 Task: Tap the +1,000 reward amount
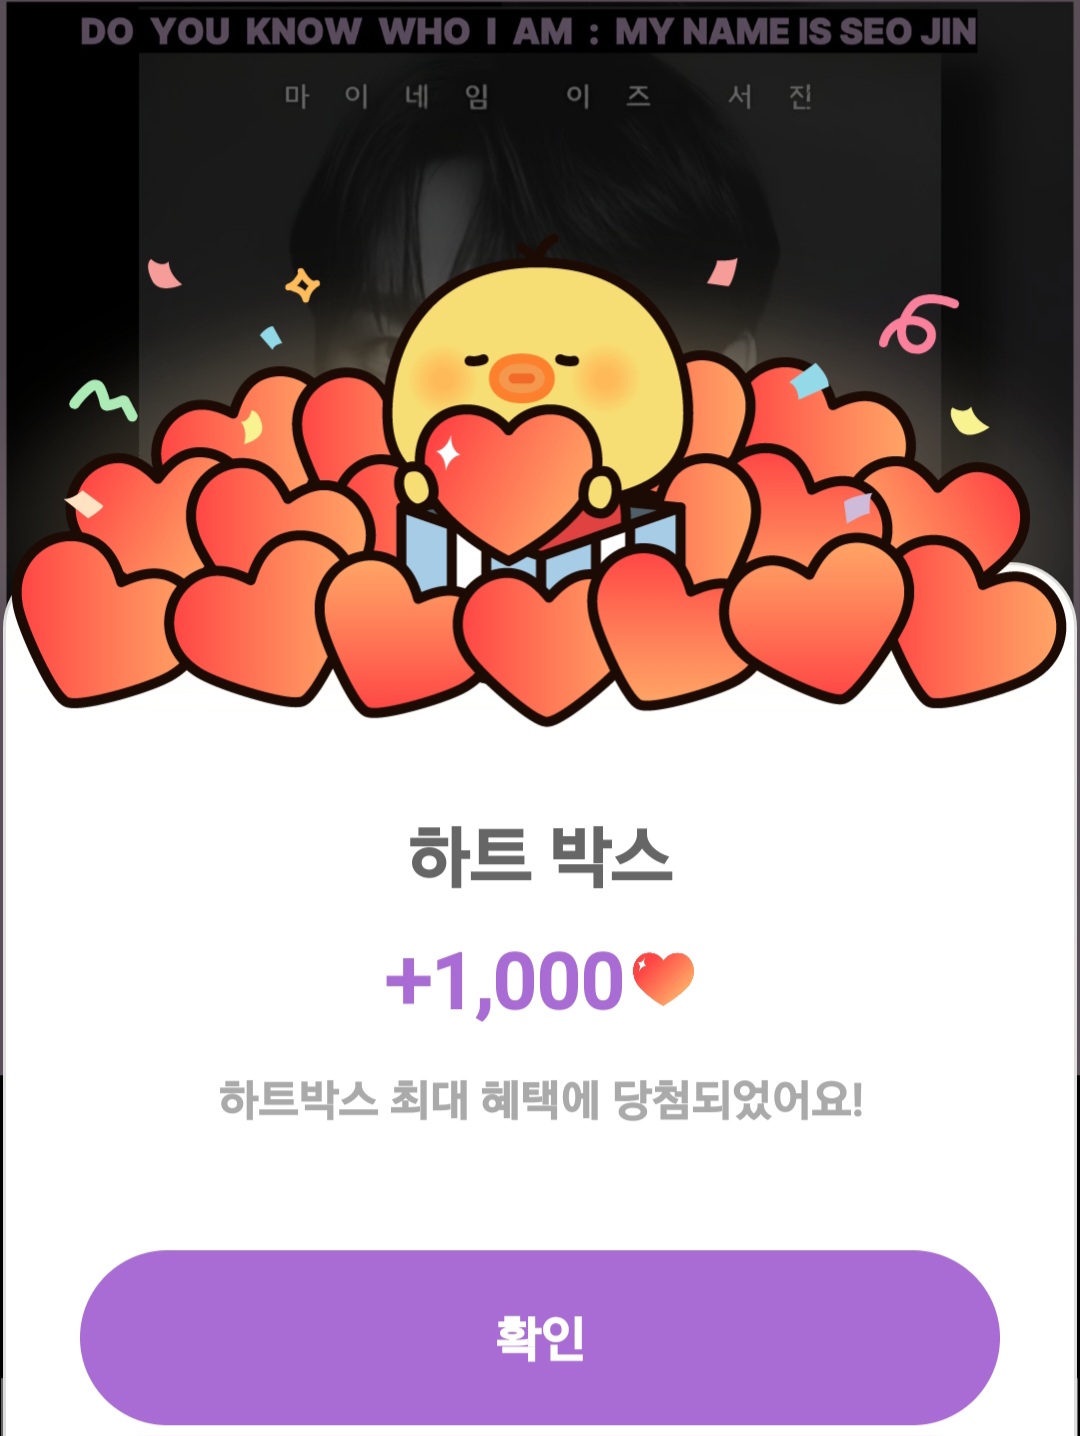pyautogui.click(x=505, y=980)
